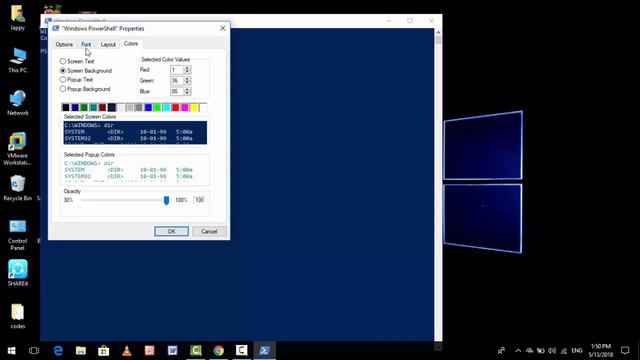
Task: Click the Green value input field
Action: (177, 80)
